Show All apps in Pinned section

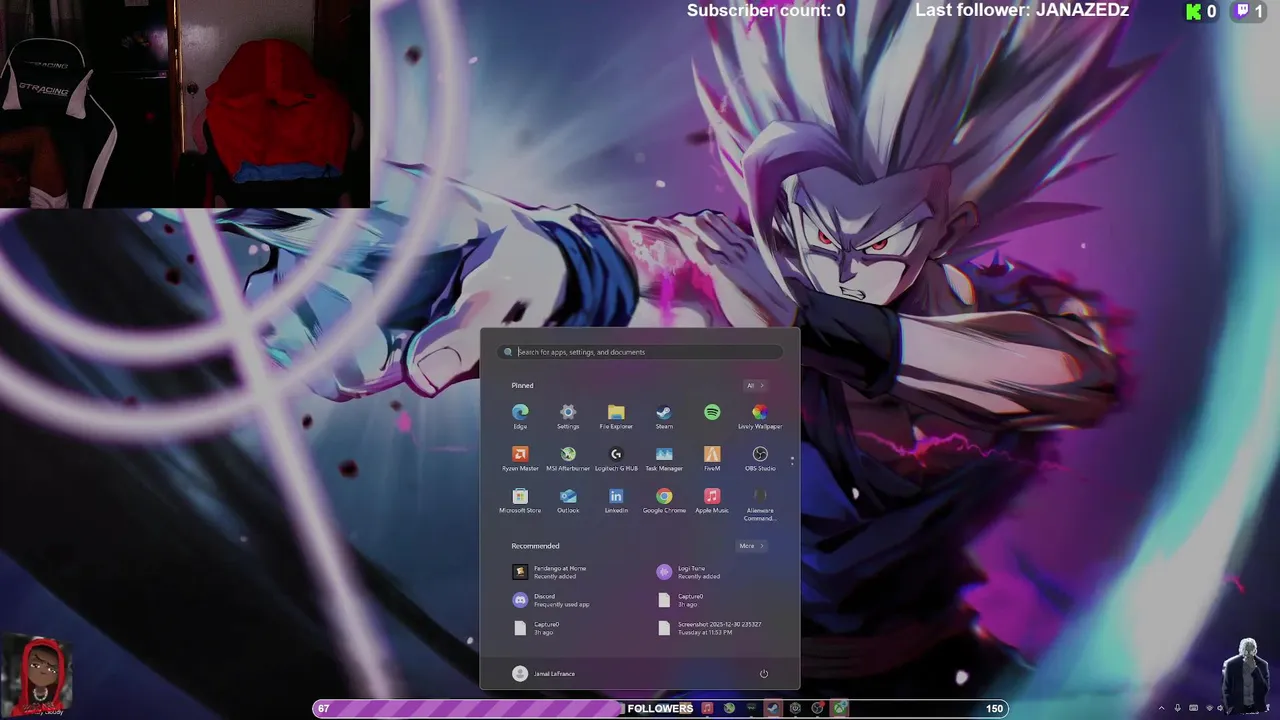pyautogui.click(x=755, y=385)
